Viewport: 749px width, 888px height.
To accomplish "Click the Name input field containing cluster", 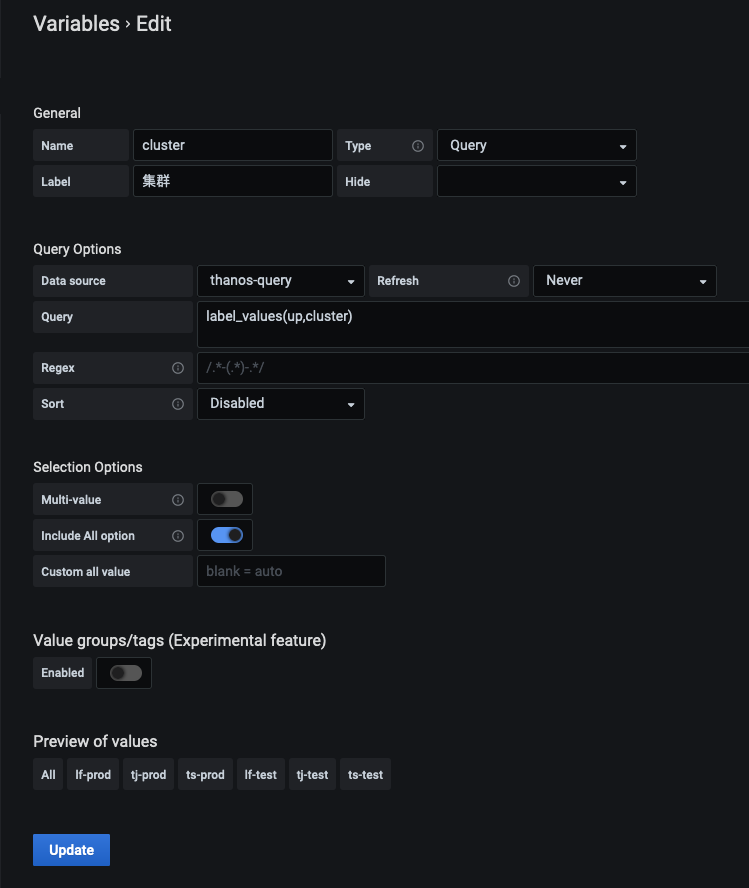I will click(233, 146).
